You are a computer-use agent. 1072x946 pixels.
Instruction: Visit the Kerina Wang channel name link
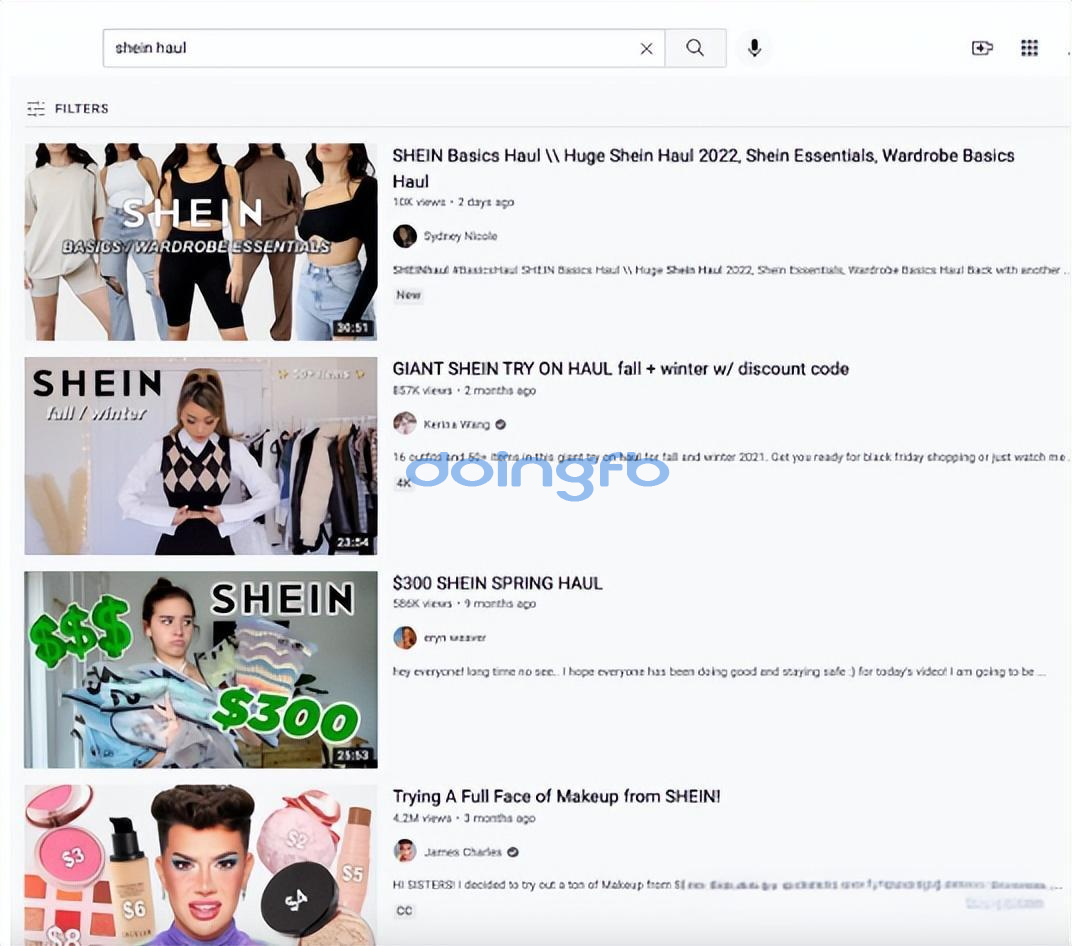(457, 424)
